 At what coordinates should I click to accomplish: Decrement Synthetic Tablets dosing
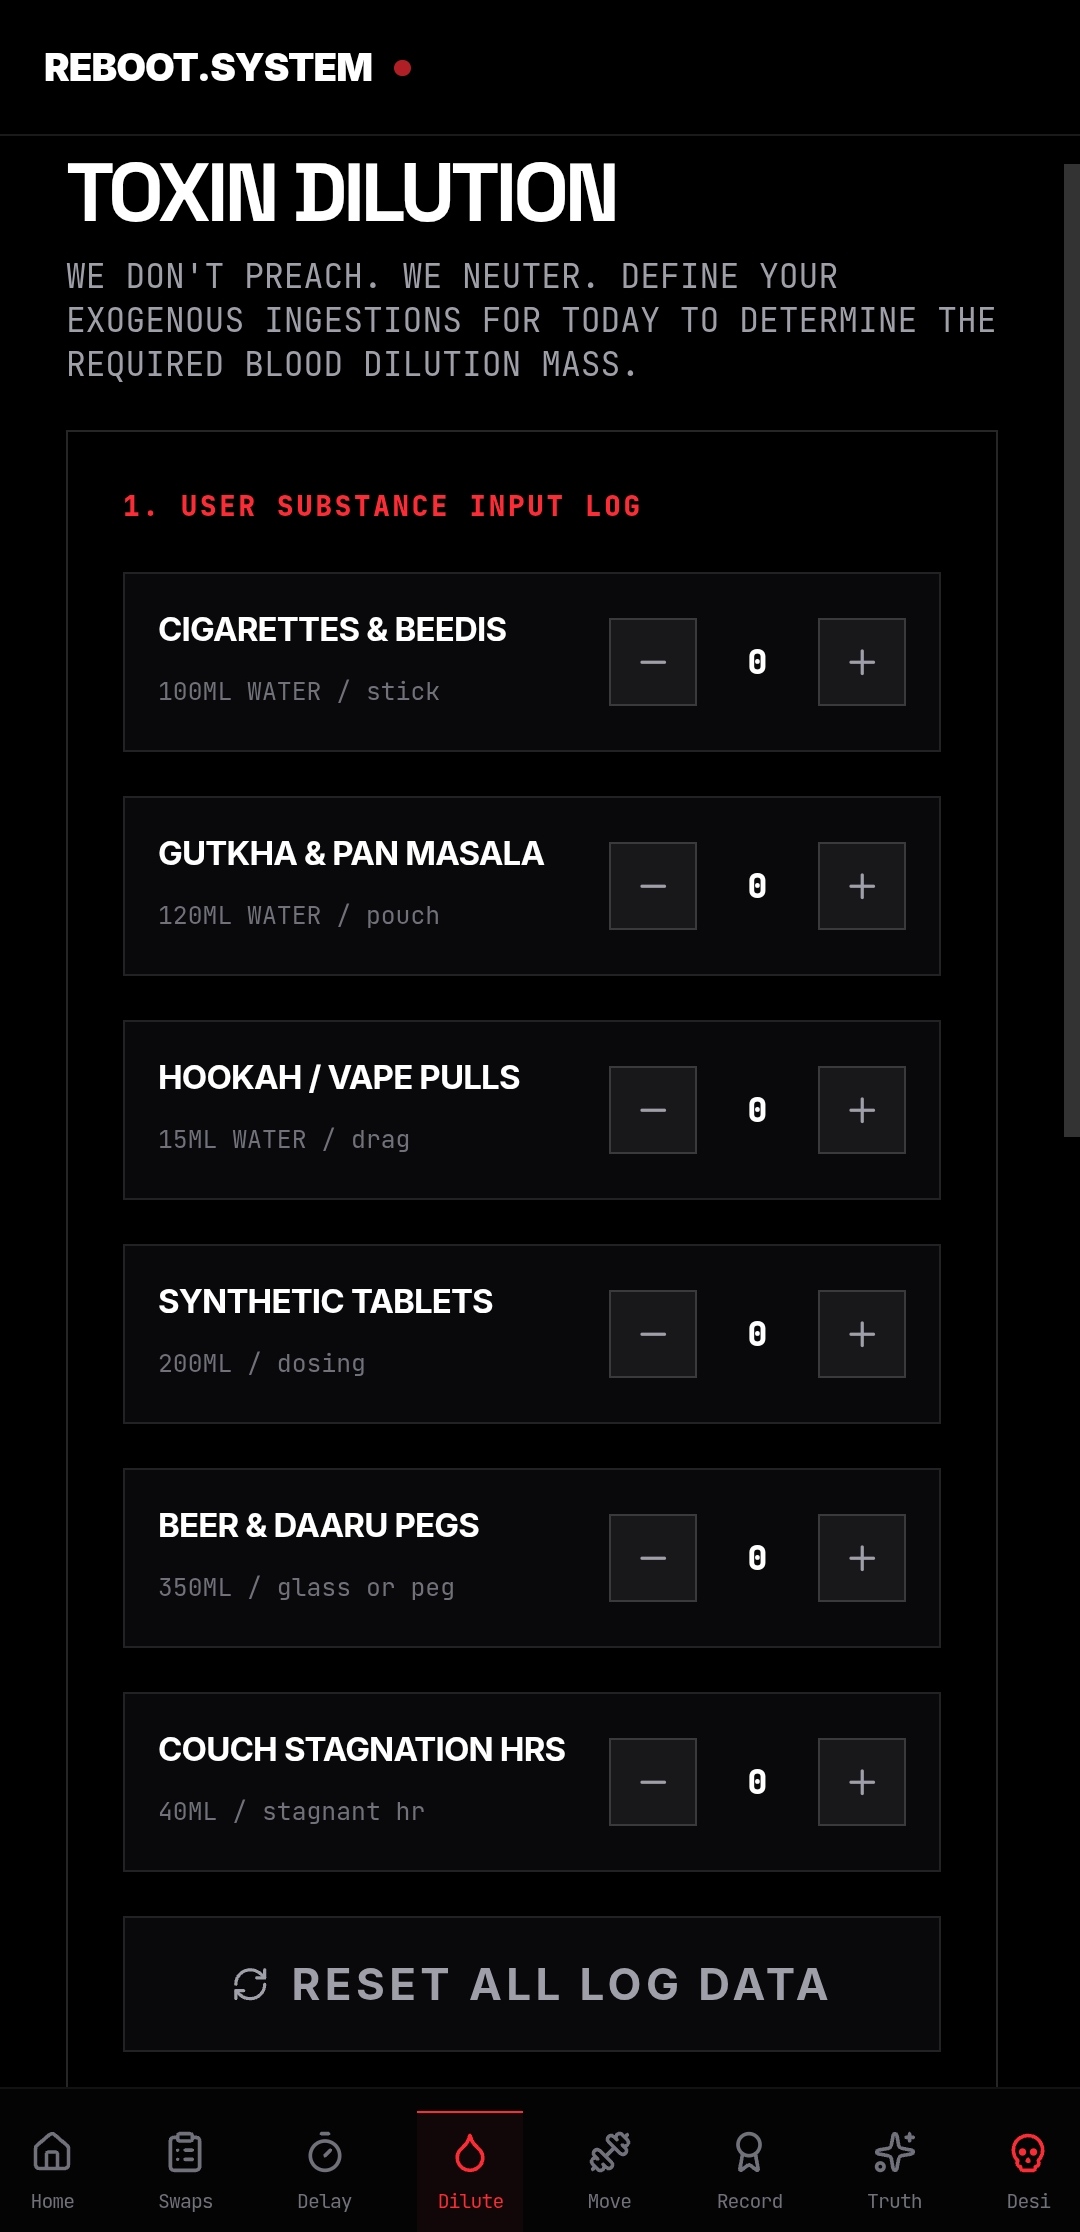coord(653,1334)
